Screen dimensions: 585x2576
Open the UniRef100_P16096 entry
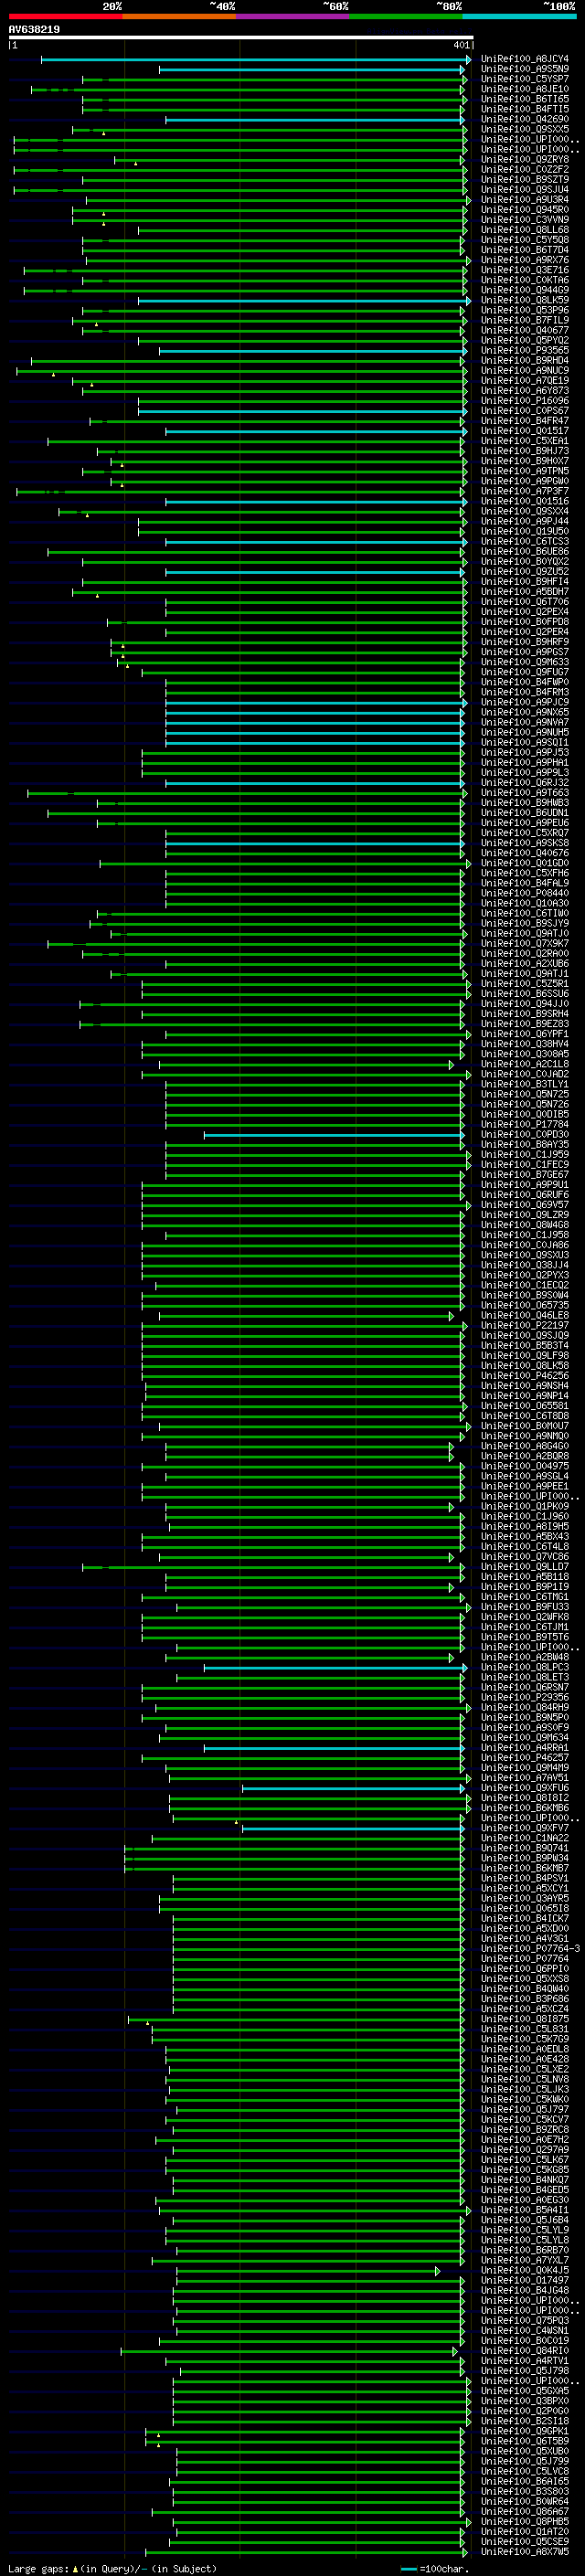[525, 401]
